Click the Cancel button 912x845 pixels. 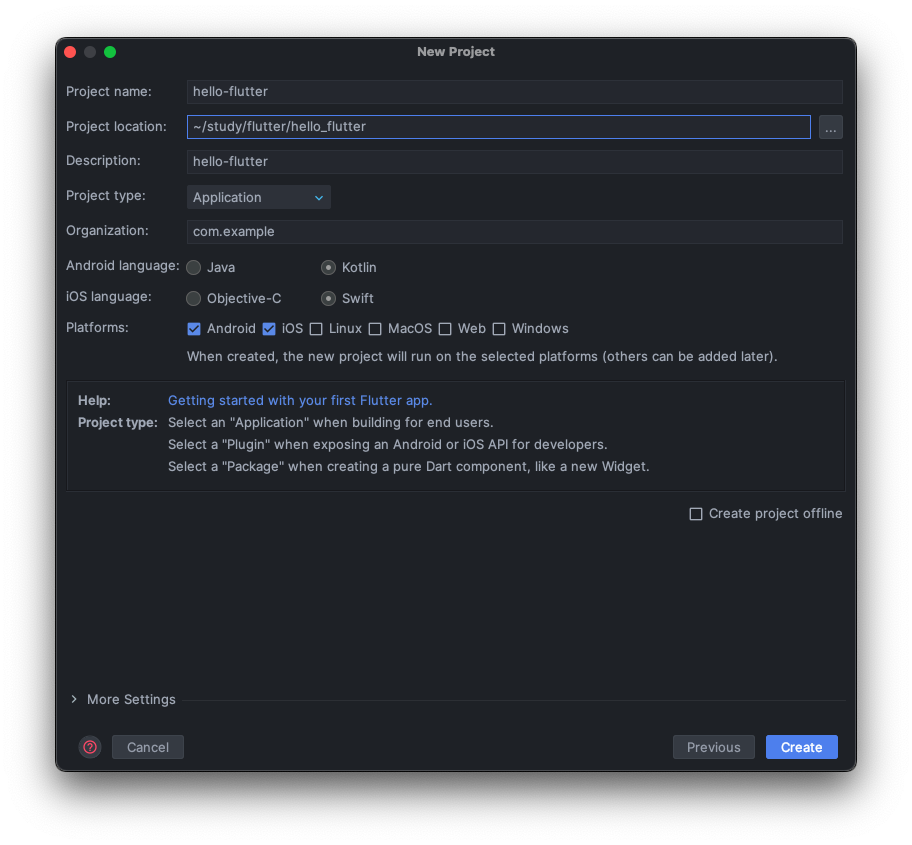(148, 747)
